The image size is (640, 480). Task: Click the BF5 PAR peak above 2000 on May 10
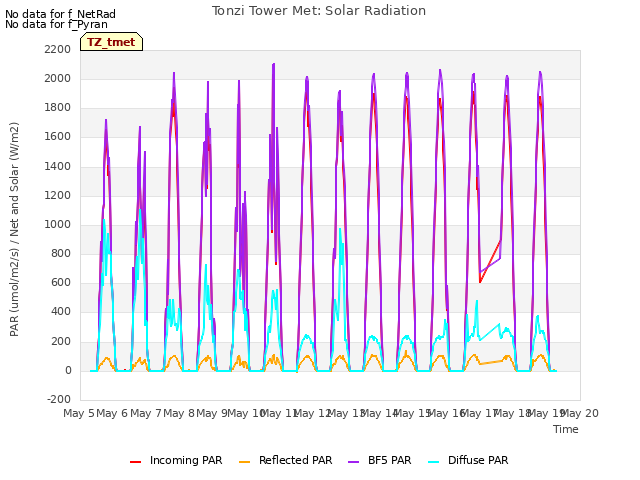[x=273, y=64]
